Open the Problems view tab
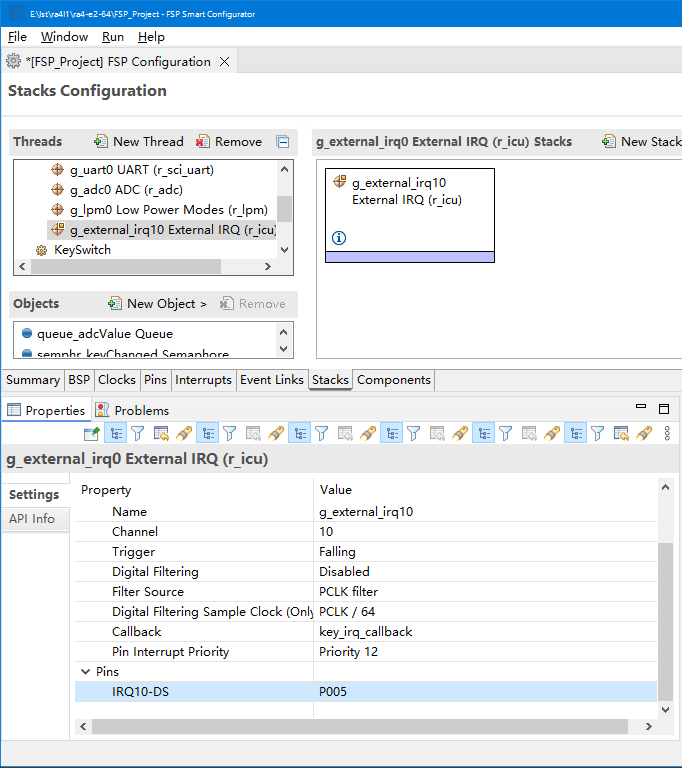 tap(132, 410)
